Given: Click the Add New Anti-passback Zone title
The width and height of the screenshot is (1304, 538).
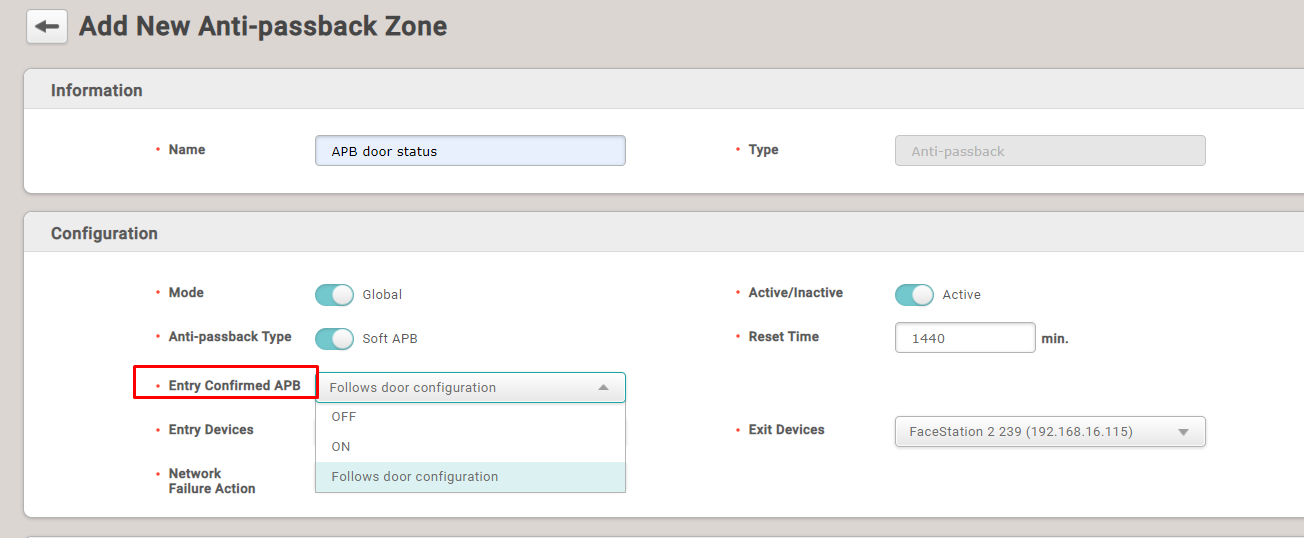Looking at the screenshot, I should [263, 27].
